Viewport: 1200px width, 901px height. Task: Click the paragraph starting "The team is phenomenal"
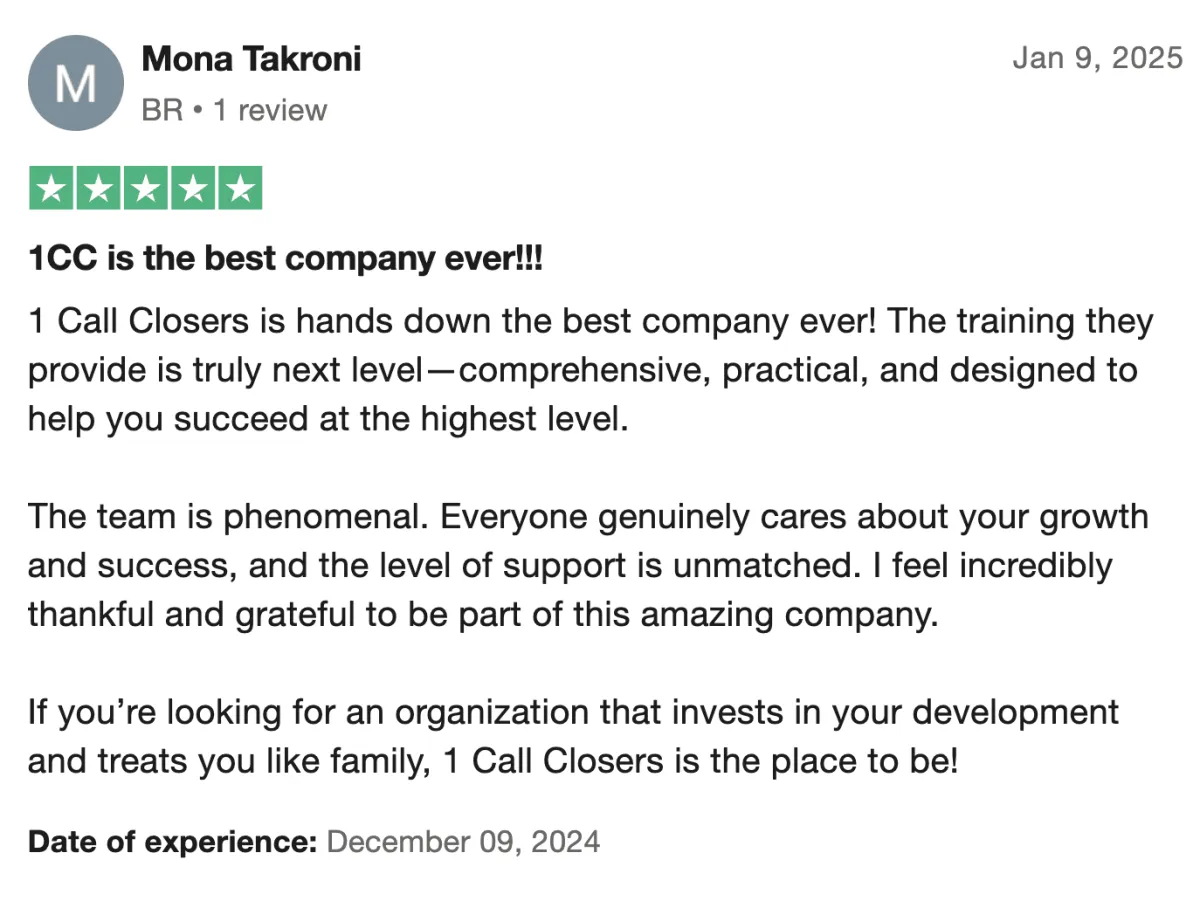tap(588, 566)
